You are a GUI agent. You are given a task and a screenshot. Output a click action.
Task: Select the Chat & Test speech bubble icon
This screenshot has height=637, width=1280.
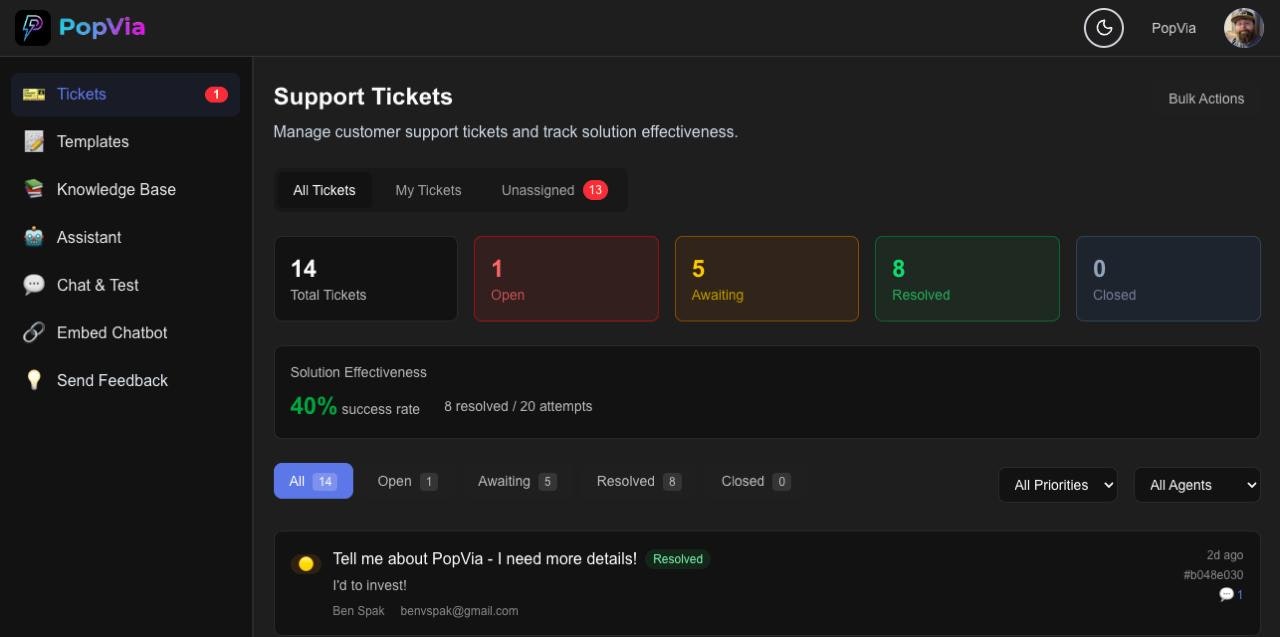[33, 285]
